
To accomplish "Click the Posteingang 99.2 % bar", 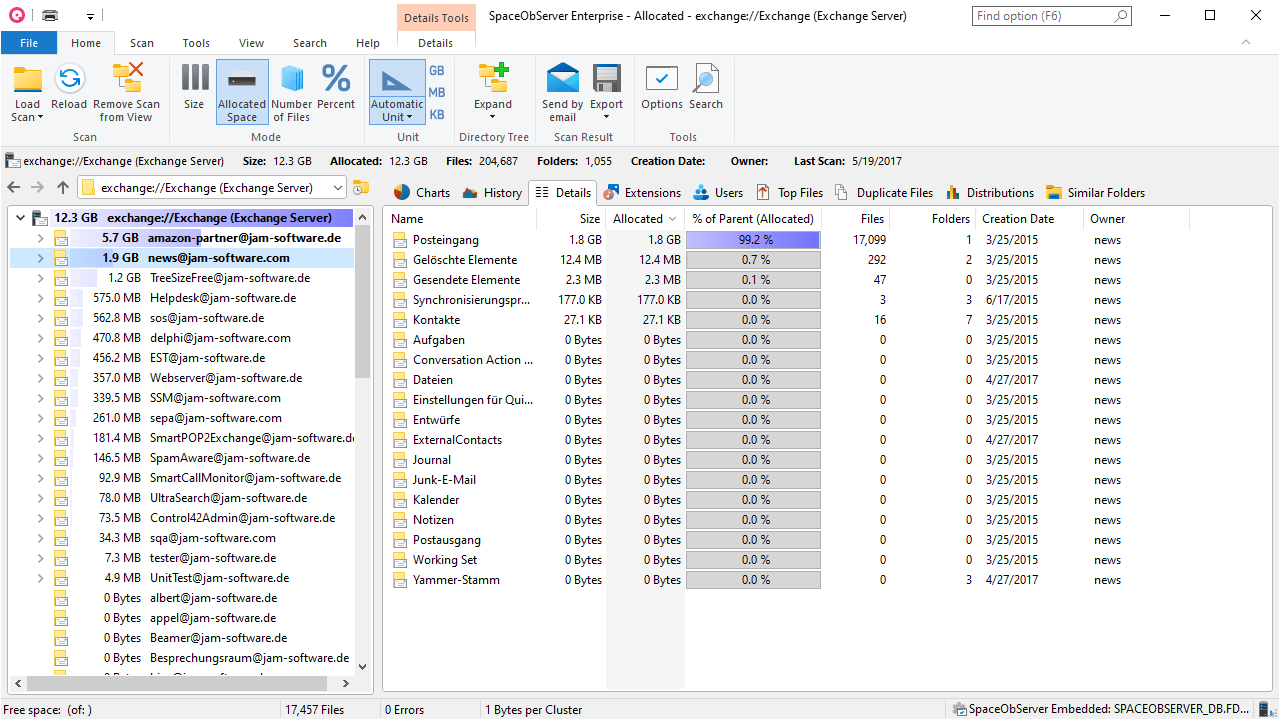I will click(x=753, y=240).
